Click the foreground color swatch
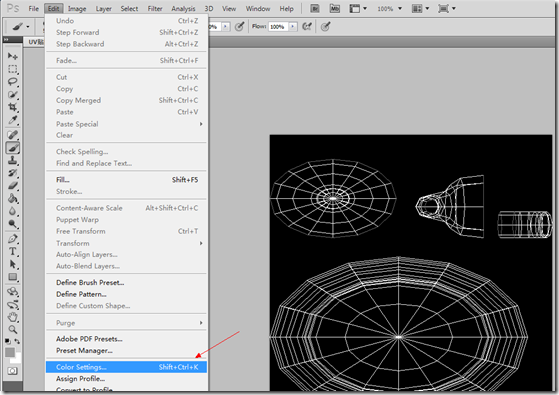The image size is (559, 395). pos(10,352)
